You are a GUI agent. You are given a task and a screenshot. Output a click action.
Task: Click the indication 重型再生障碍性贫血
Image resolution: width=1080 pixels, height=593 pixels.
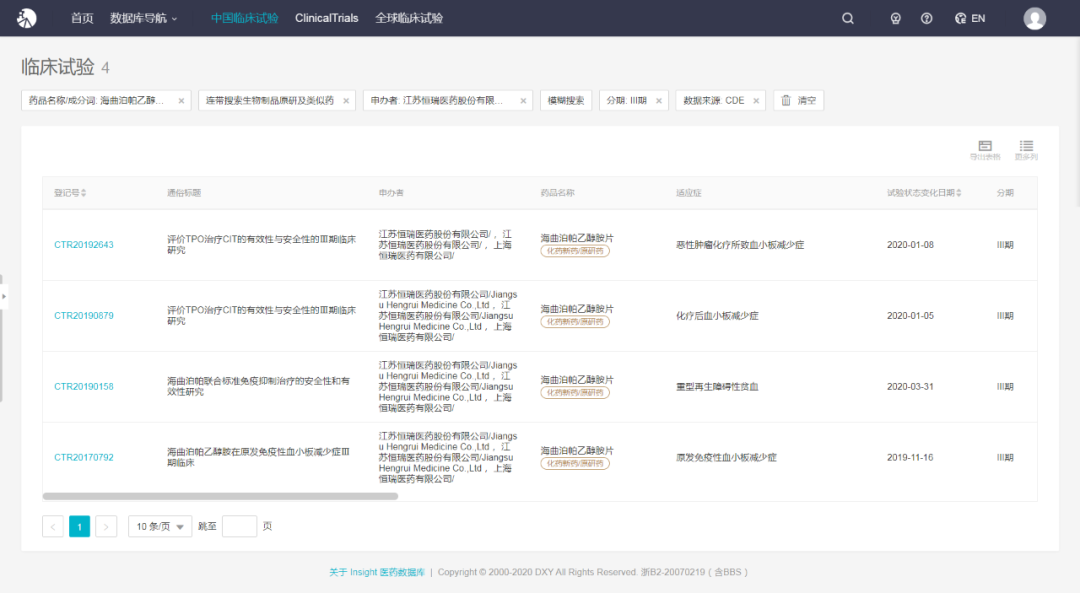click(717, 386)
